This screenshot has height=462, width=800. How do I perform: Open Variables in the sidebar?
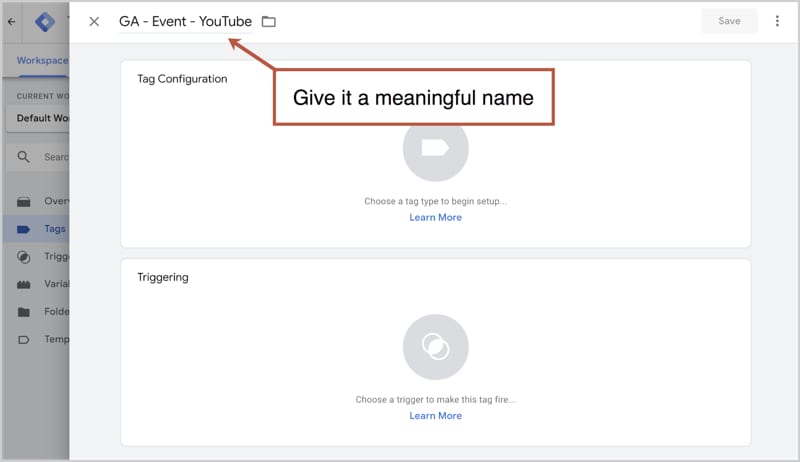(x=38, y=284)
